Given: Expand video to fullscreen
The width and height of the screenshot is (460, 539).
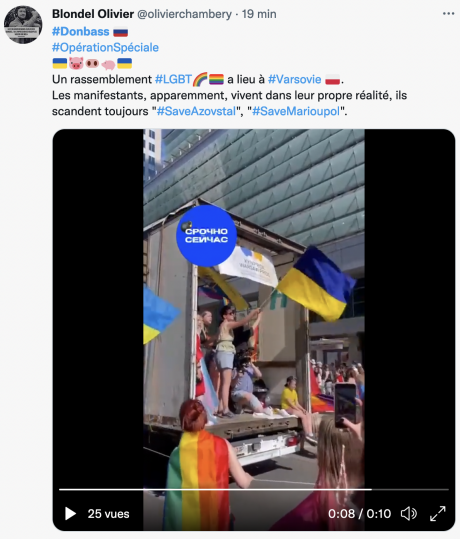Looking at the screenshot, I should (x=438, y=514).
